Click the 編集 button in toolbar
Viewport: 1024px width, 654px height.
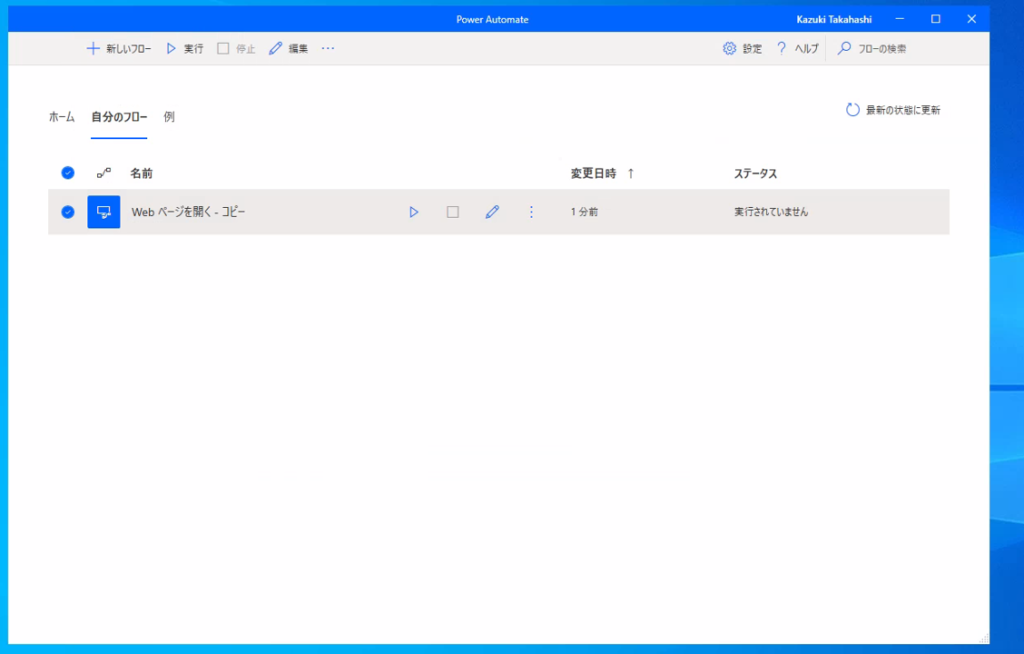click(x=289, y=48)
